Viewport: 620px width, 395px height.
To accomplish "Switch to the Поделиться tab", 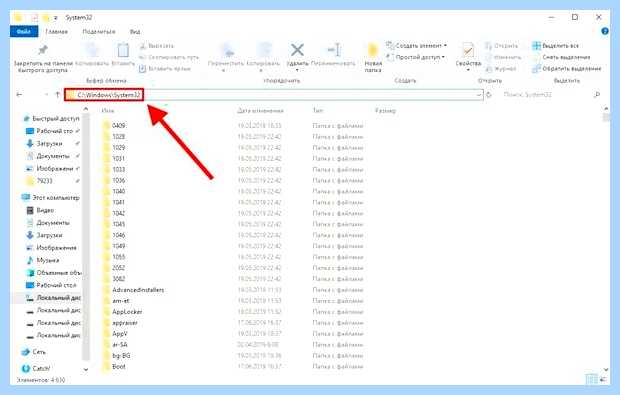I will coord(99,31).
